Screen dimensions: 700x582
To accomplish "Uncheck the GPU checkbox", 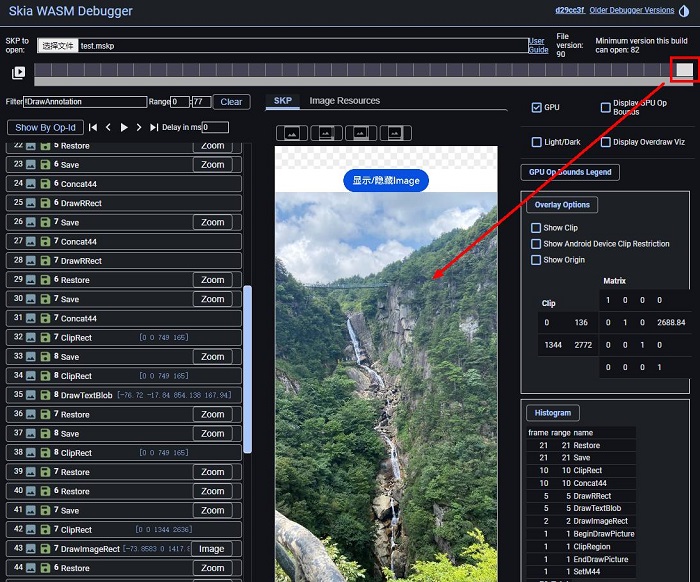I will click(537, 107).
